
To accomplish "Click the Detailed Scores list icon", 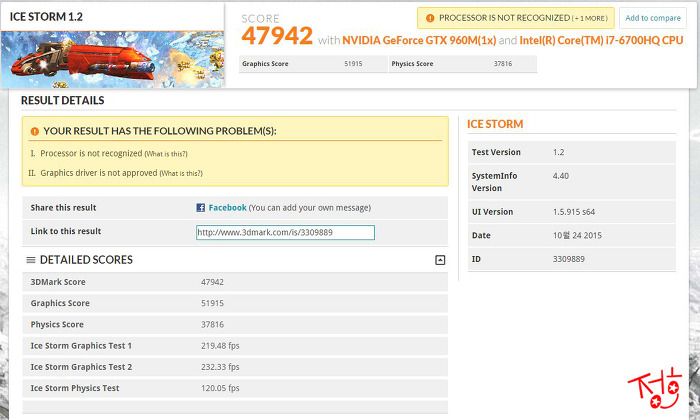I will [31, 260].
